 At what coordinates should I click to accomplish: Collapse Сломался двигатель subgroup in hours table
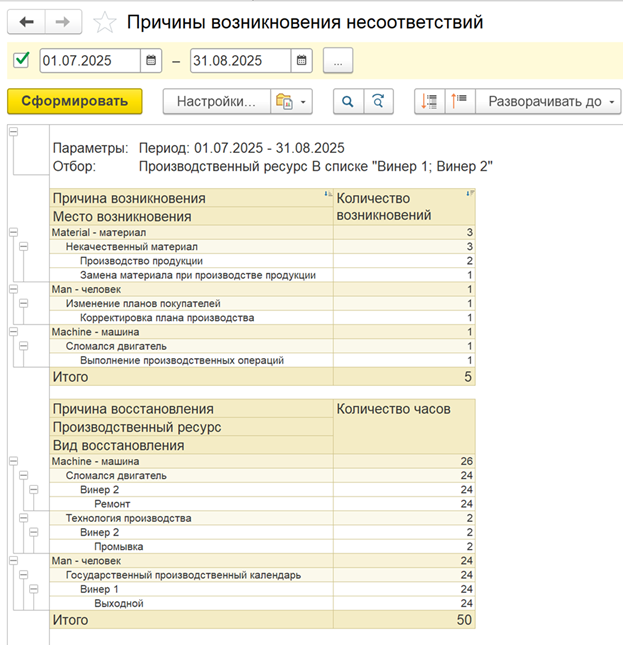coord(24,476)
